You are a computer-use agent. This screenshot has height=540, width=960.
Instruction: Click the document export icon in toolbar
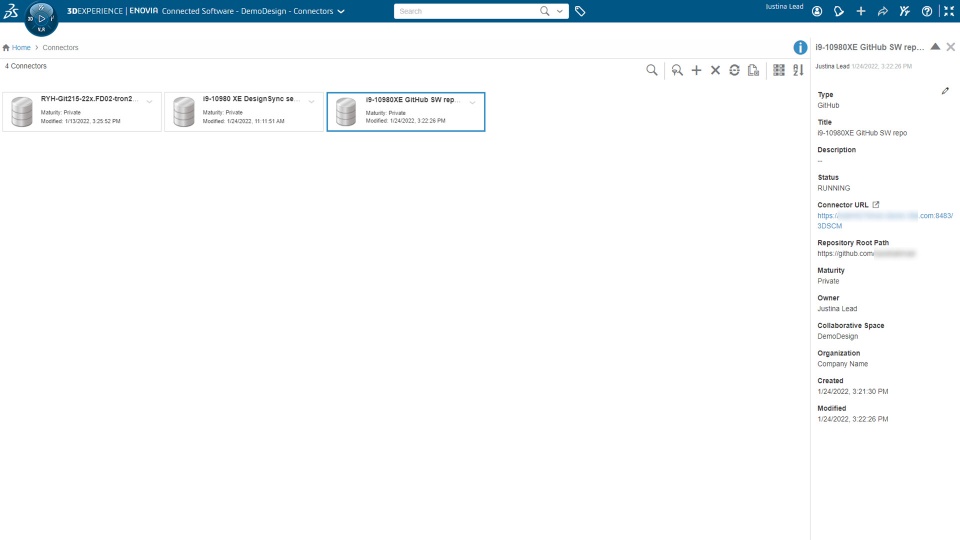point(753,70)
